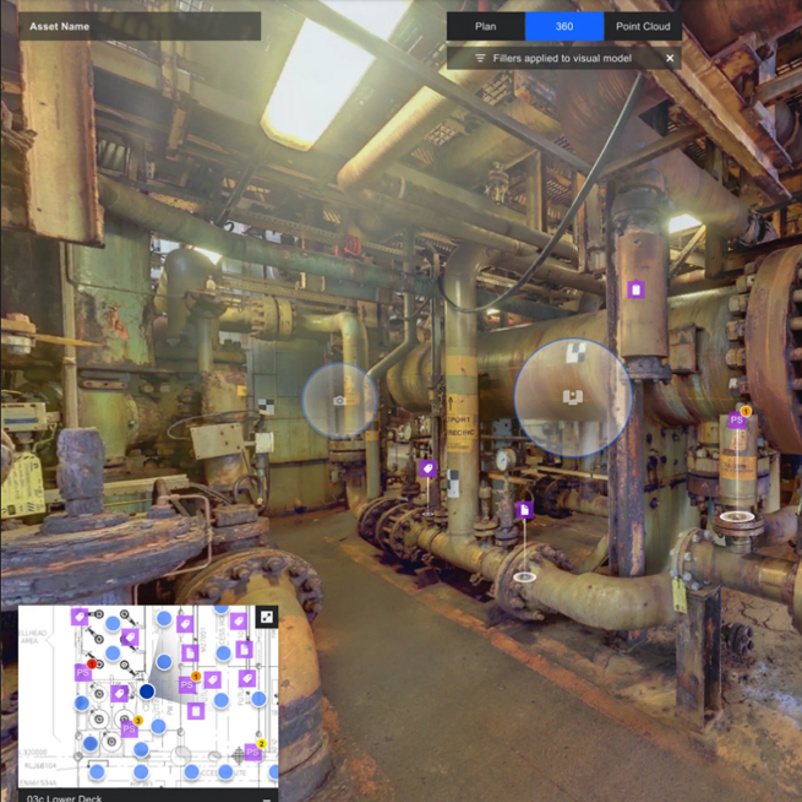Screen dimensions: 802x802
Task: Click the dark blue current location dot on the minimap
Action: 147,690
